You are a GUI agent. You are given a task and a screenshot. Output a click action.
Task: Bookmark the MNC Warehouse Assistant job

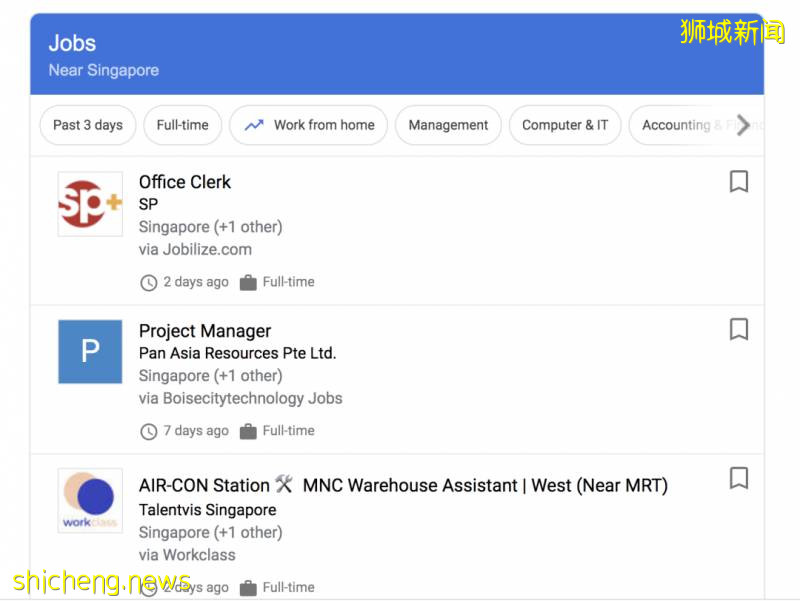point(738,478)
